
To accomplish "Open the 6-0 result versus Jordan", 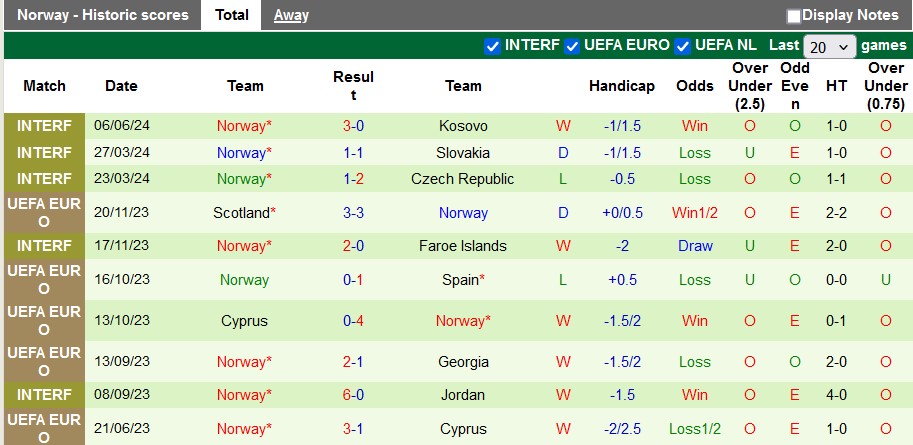I will point(353,395).
